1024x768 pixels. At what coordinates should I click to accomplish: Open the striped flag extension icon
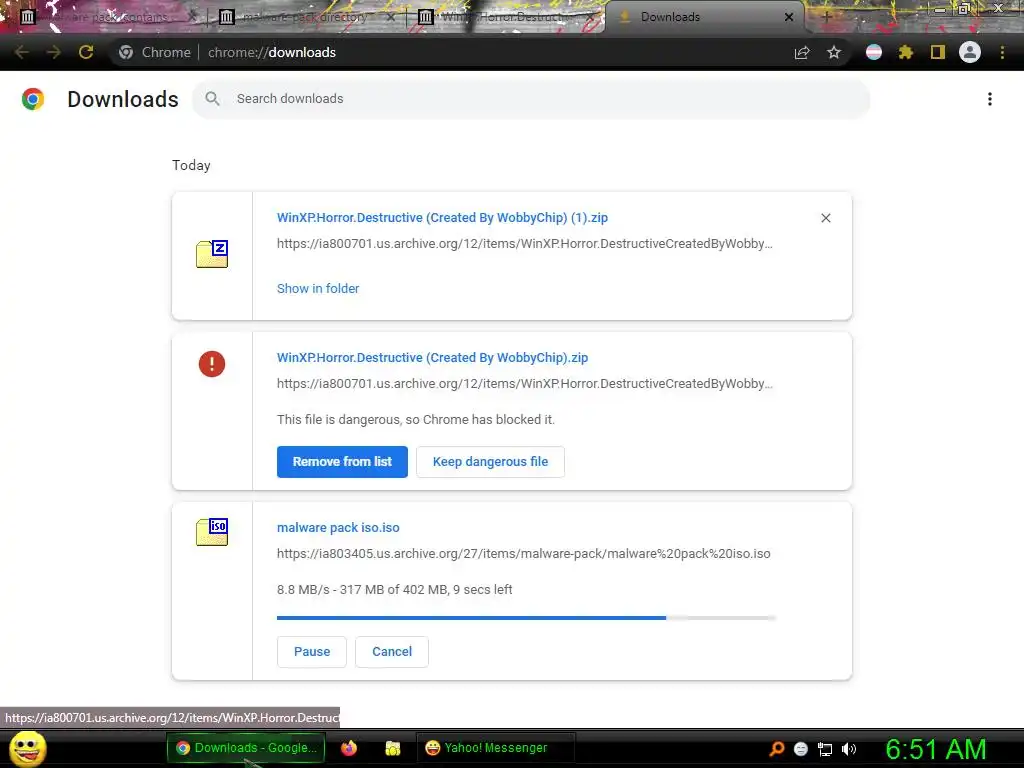874,52
